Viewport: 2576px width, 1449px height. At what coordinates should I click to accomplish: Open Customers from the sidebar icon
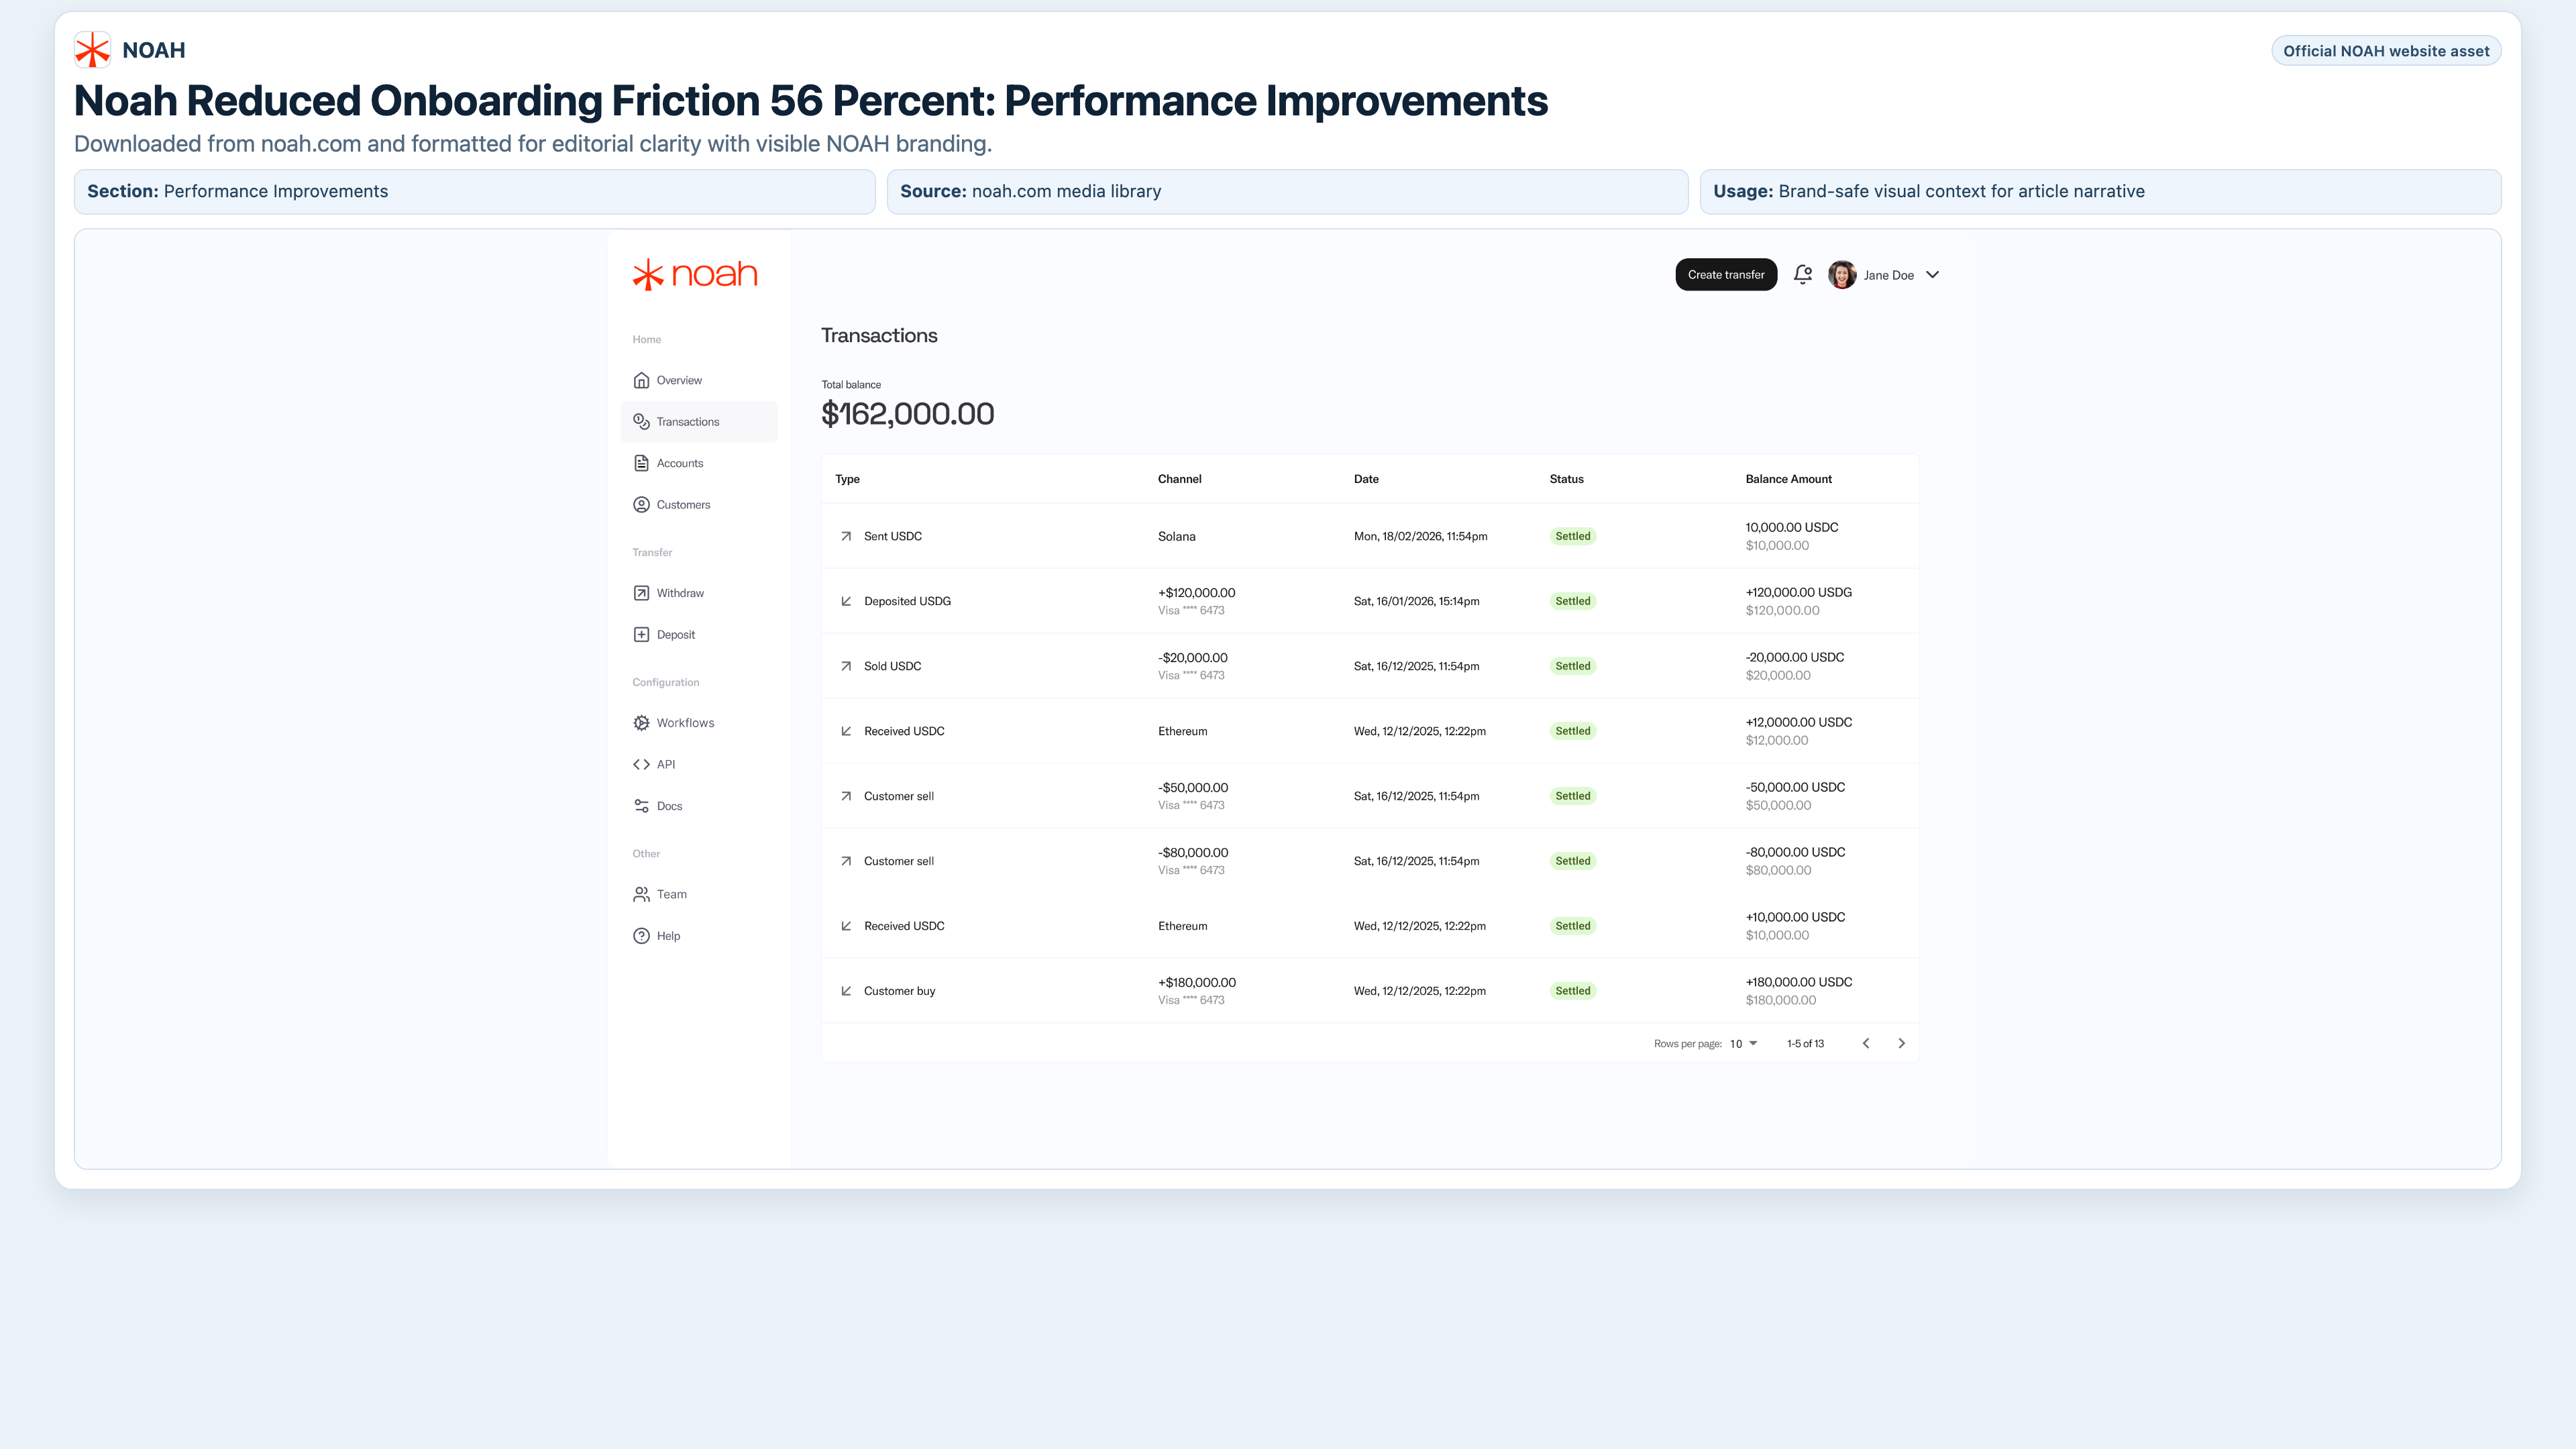click(x=641, y=504)
